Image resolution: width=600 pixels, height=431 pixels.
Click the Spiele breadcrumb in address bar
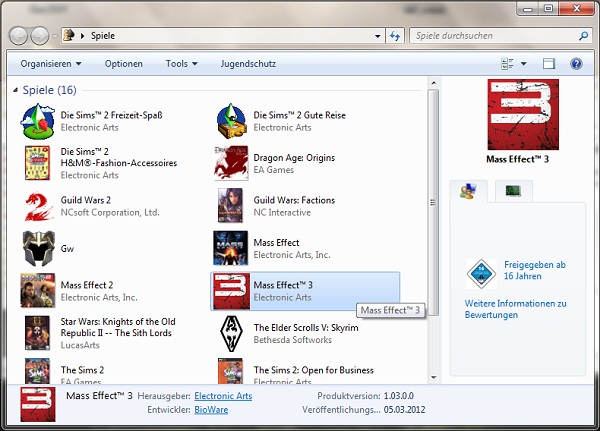103,36
